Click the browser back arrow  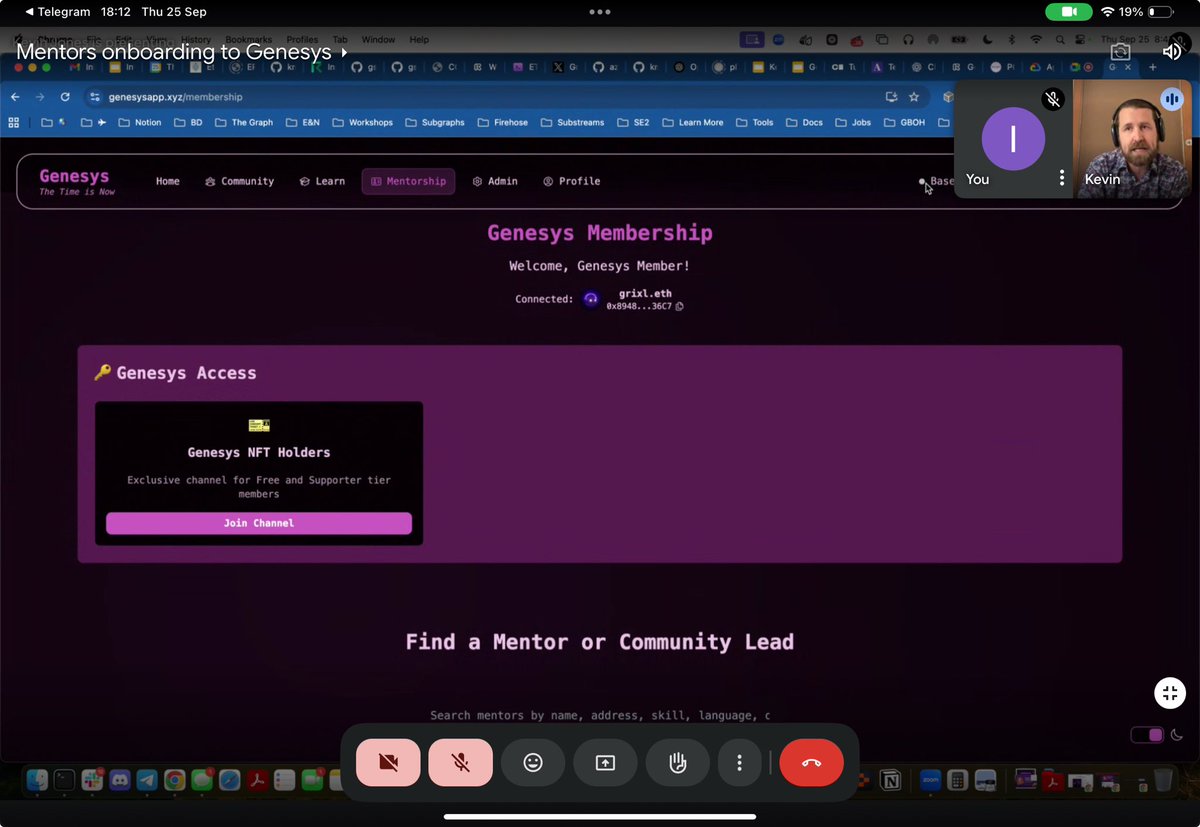click(x=15, y=97)
